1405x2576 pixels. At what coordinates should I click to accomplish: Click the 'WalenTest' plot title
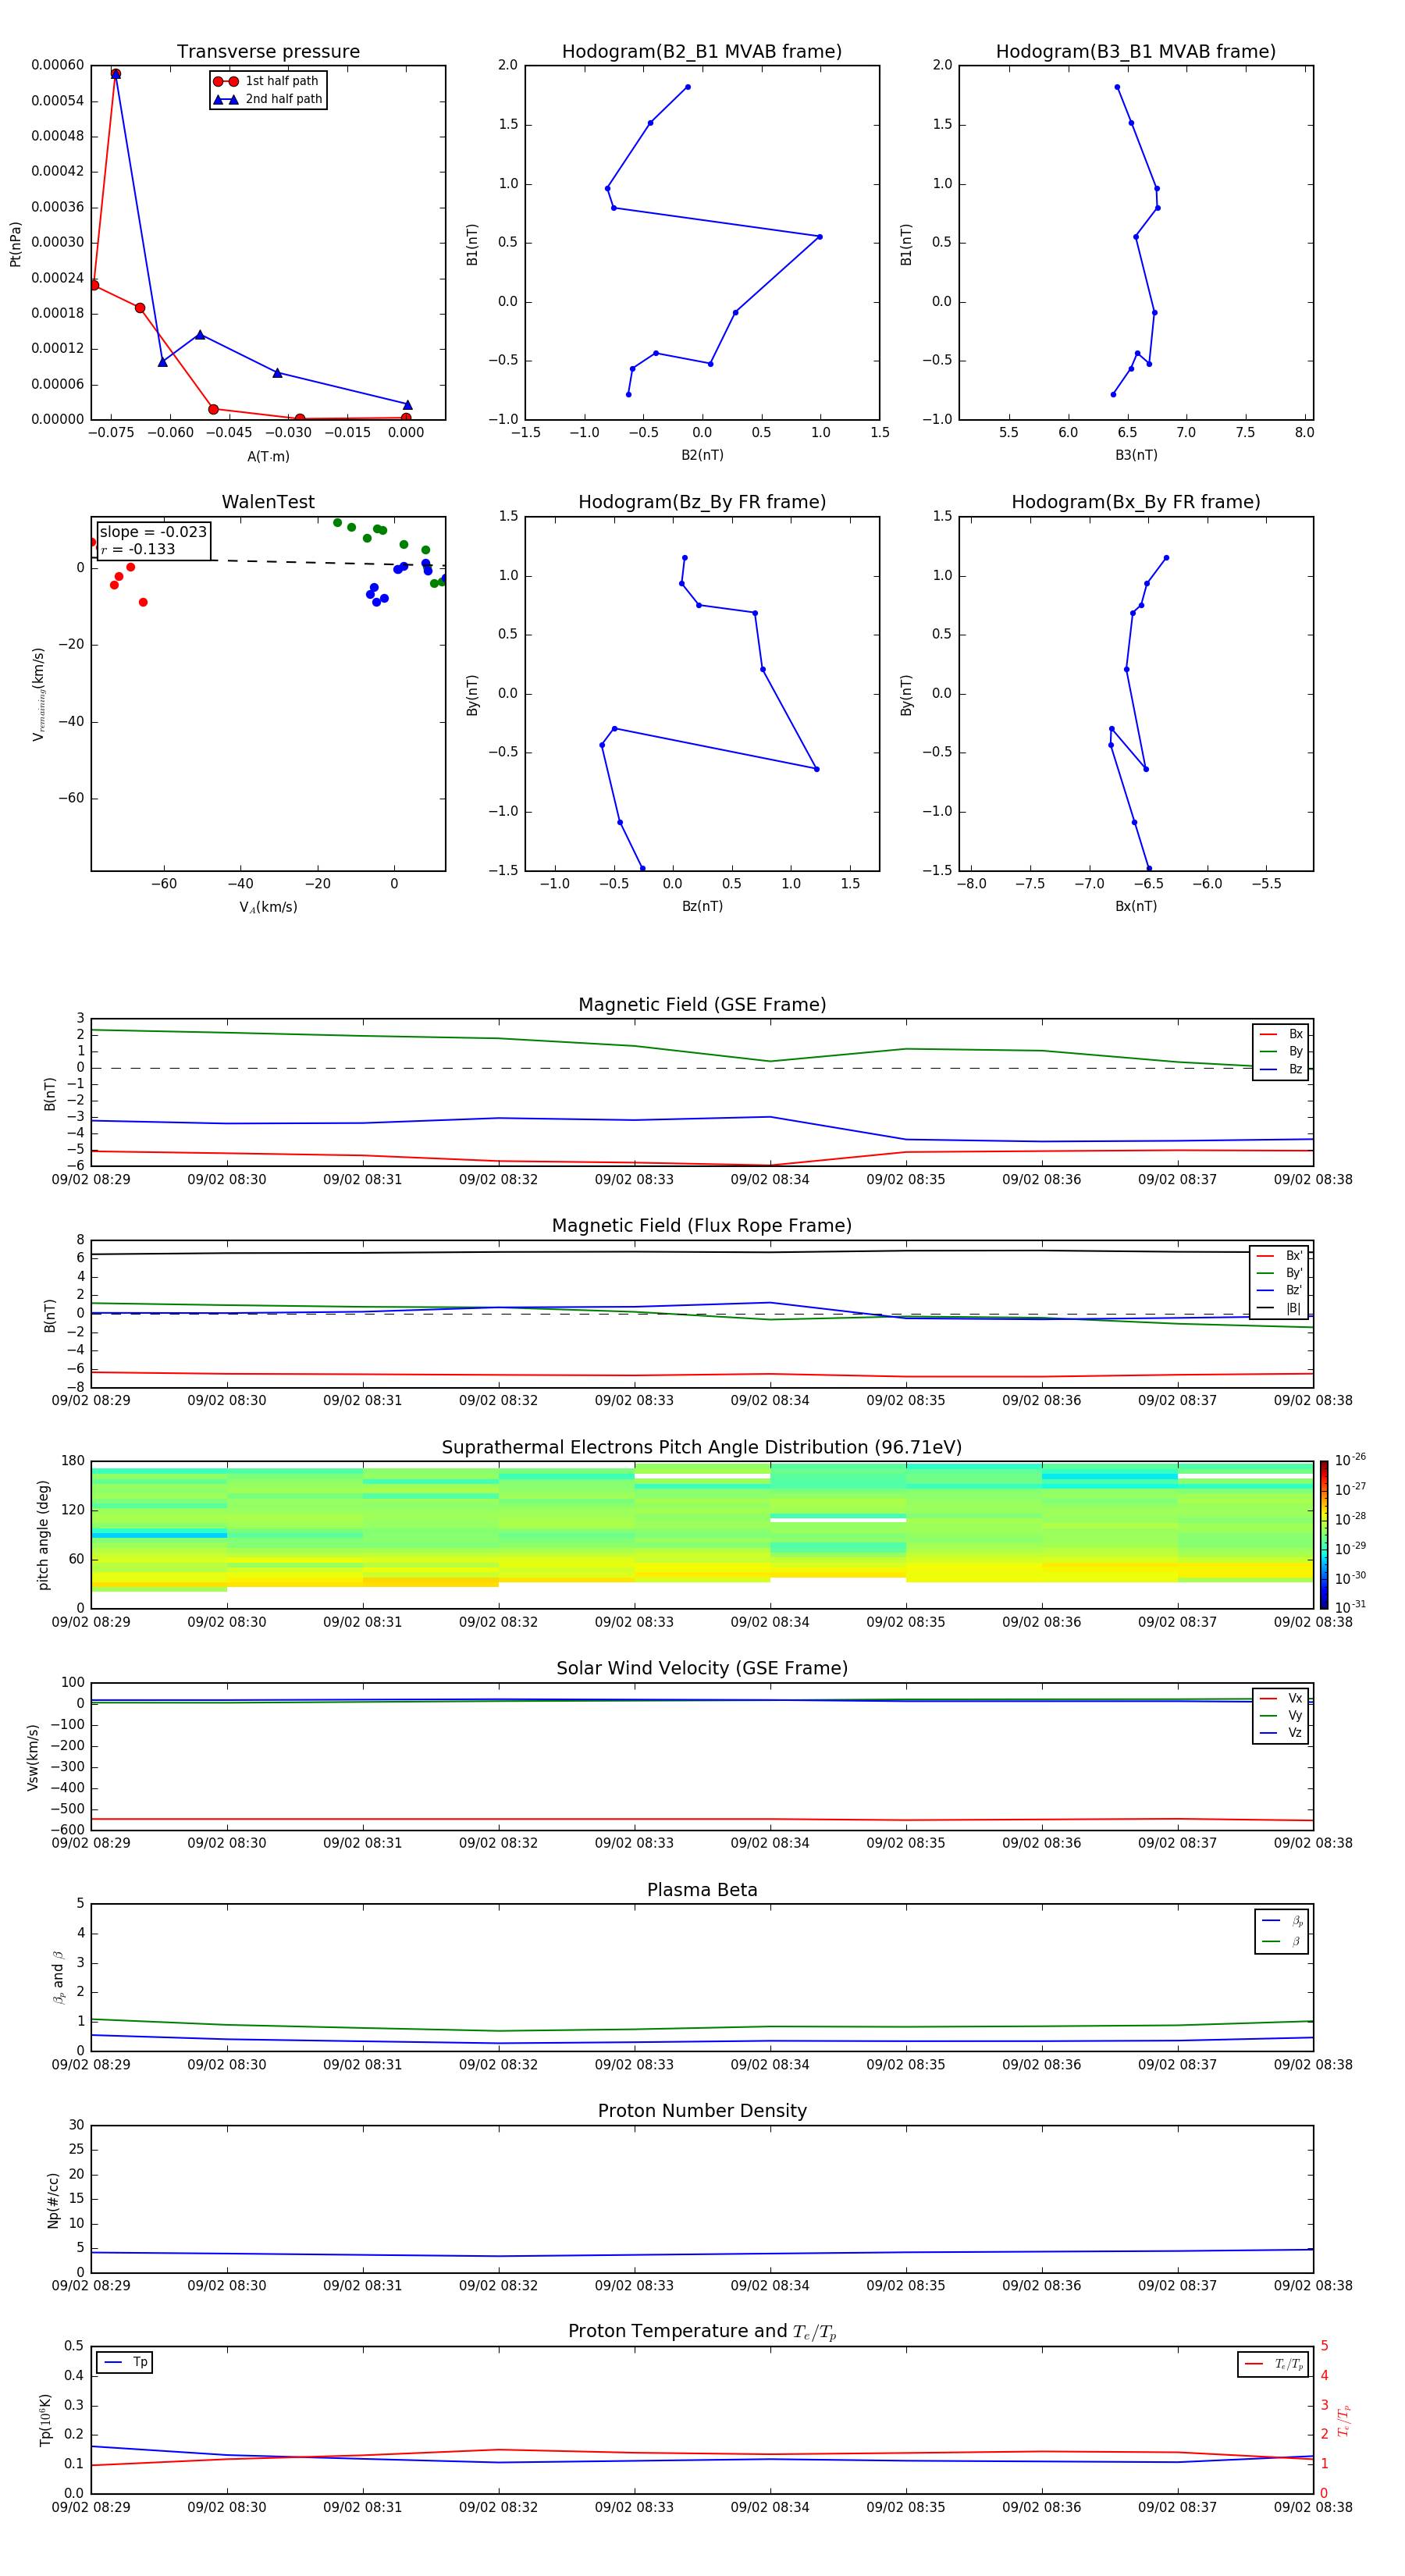tap(268, 502)
